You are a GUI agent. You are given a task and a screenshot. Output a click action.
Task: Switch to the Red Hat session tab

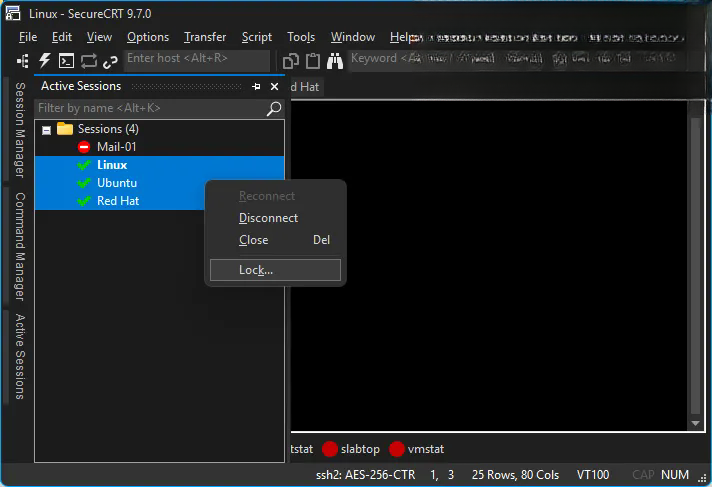pos(306,87)
